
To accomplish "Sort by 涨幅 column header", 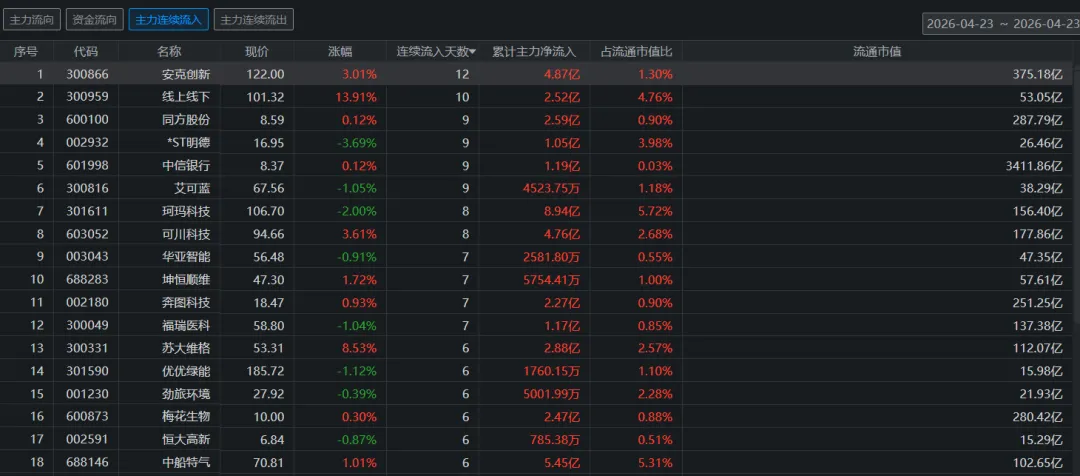I will click(x=340, y=52).
